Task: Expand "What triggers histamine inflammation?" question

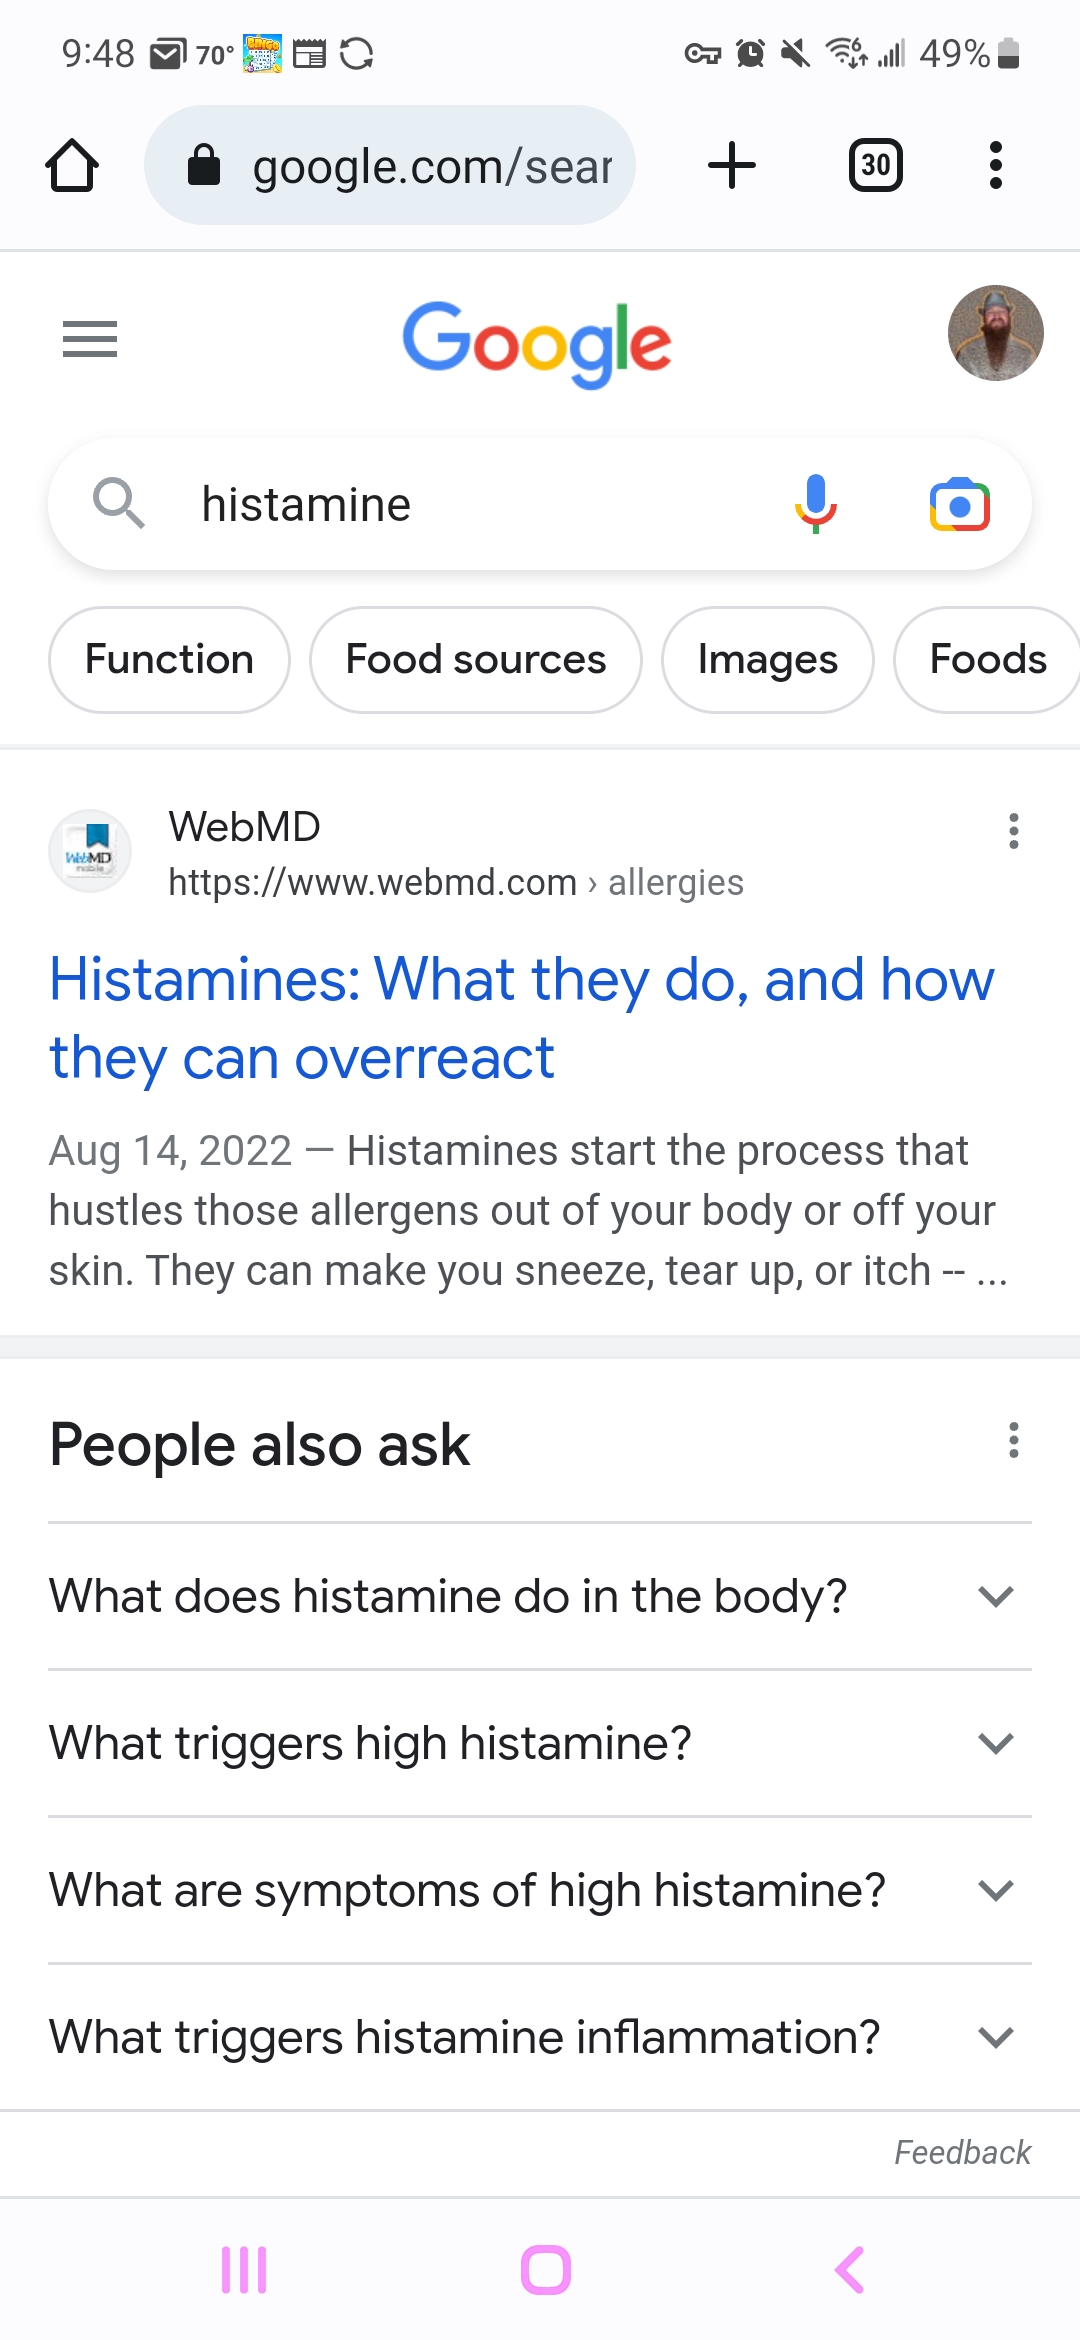Action: click(540, 2037)
